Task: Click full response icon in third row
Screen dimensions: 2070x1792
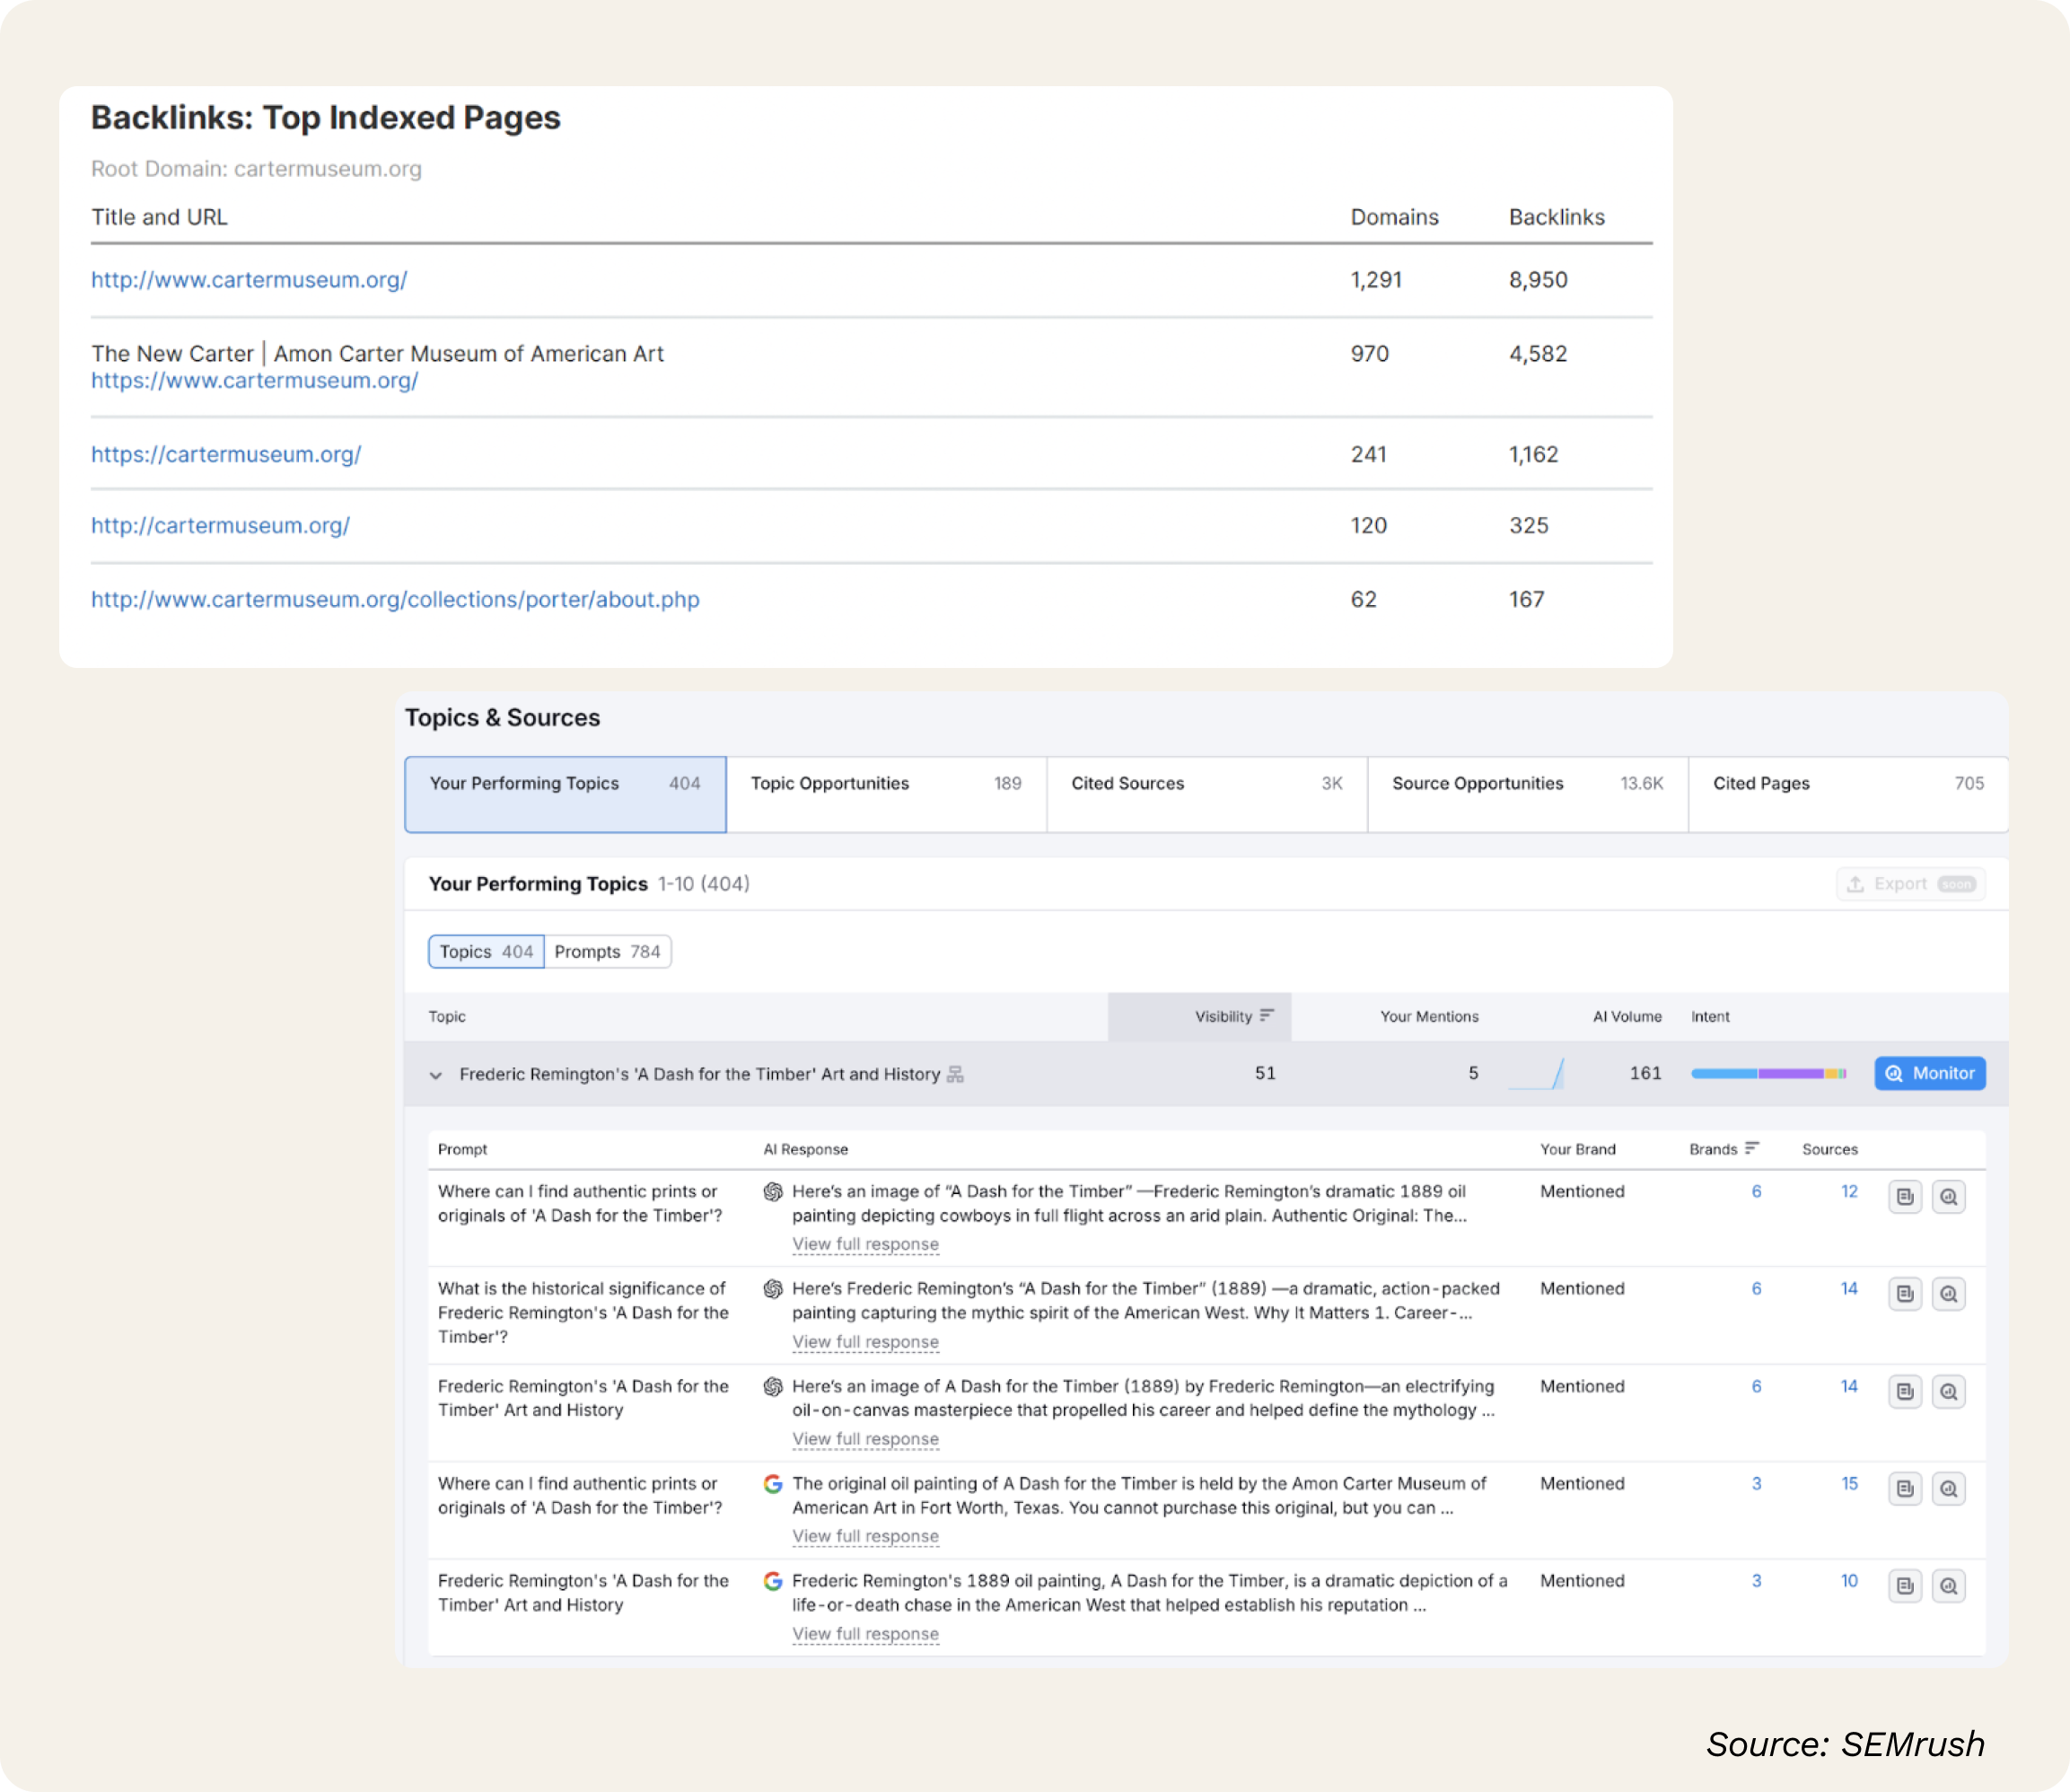Action: click(1905, 1392)
